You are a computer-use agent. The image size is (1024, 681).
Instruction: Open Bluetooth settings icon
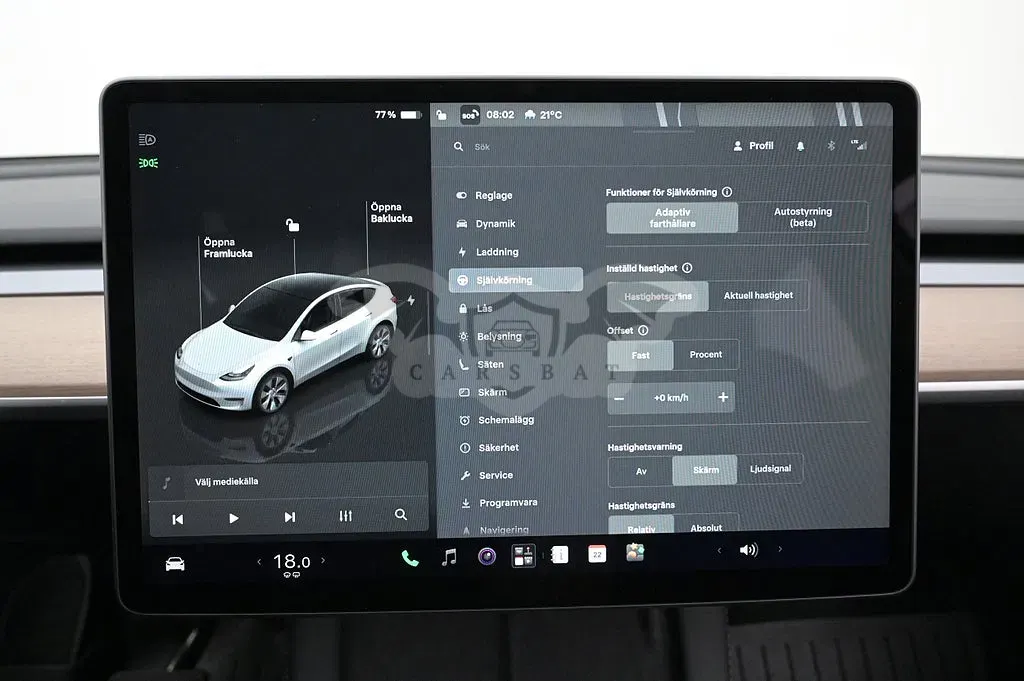(831, 145)
